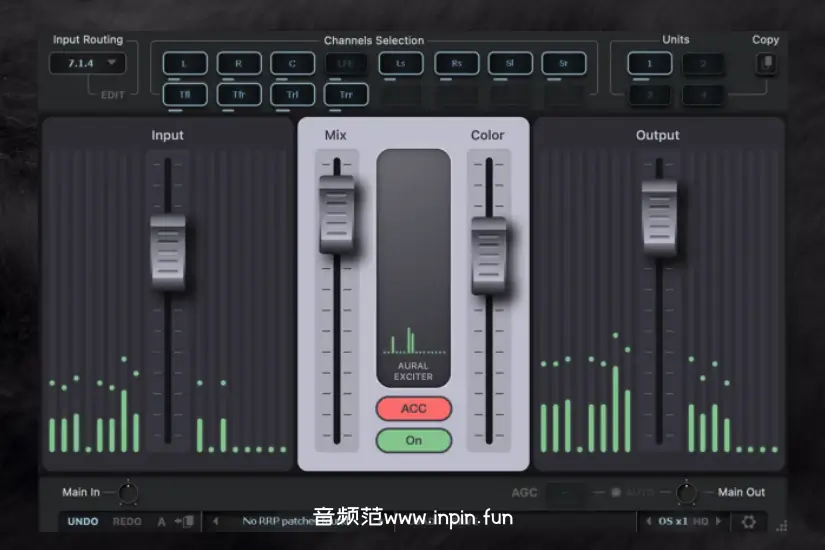This screenshot has width=825, height=550.
Task: Click the Input fader handle
Action: tap(168, 252)
